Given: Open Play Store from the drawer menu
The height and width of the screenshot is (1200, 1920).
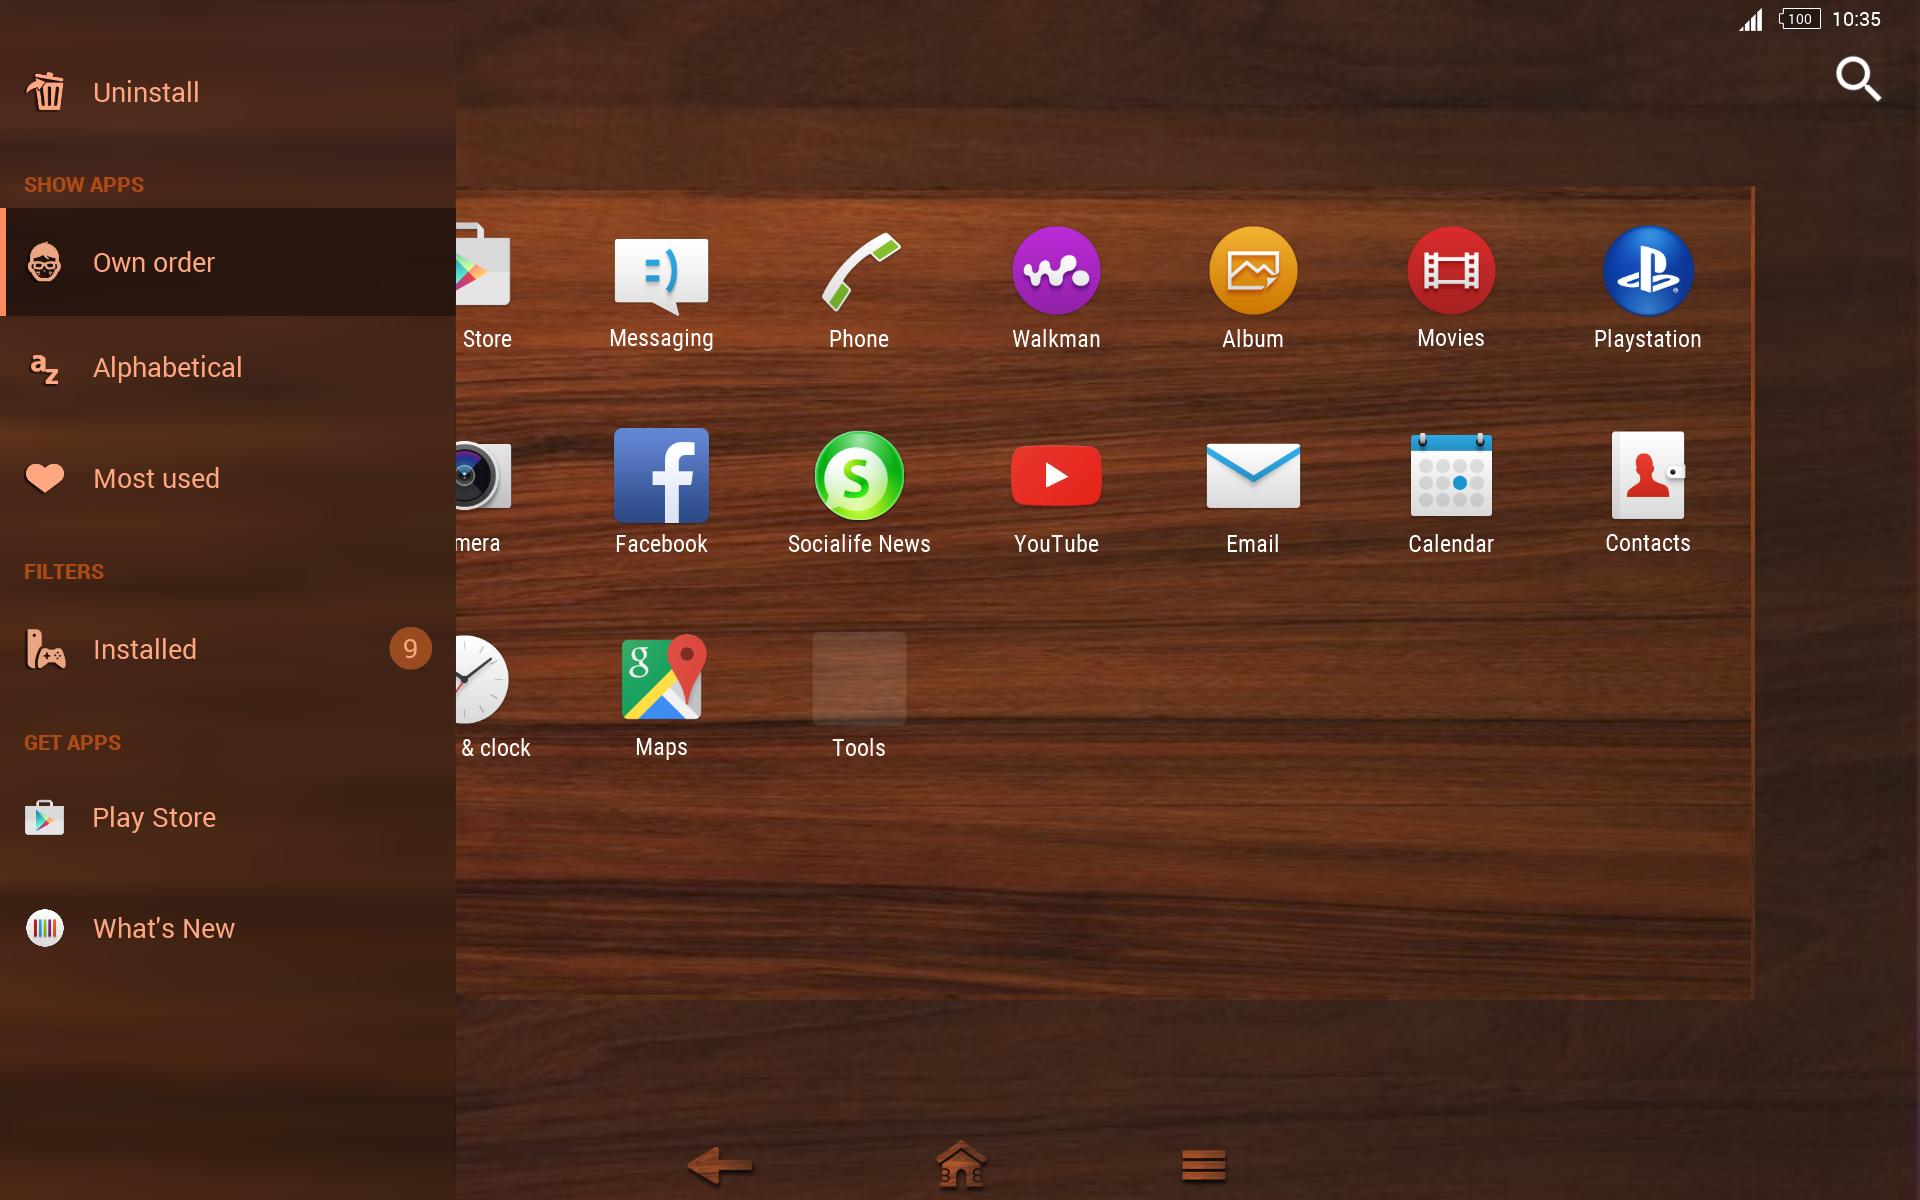Looking at the screenshot, I should (228, 817).
